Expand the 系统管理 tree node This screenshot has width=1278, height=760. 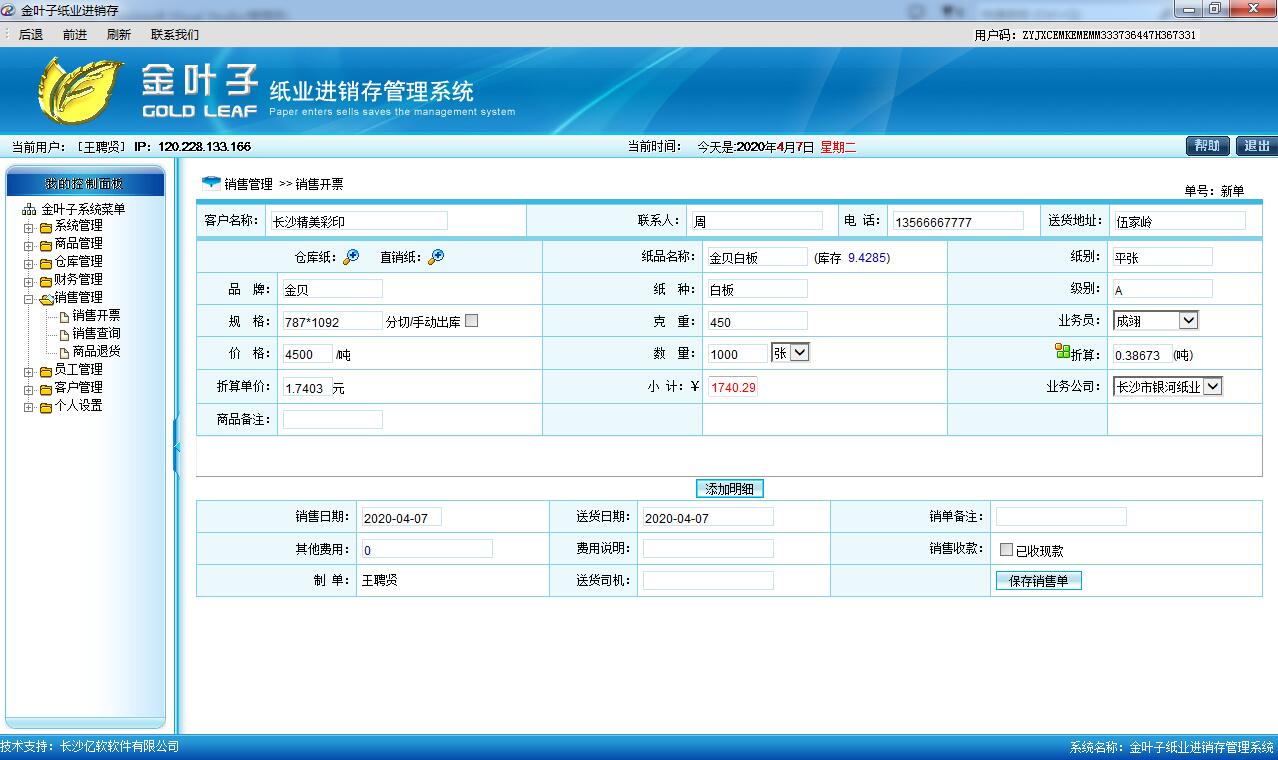tap(29, 227)
